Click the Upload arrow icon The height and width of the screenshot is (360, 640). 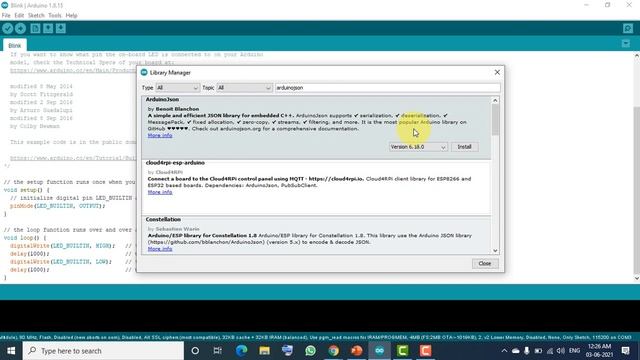(x=20, y=28)
